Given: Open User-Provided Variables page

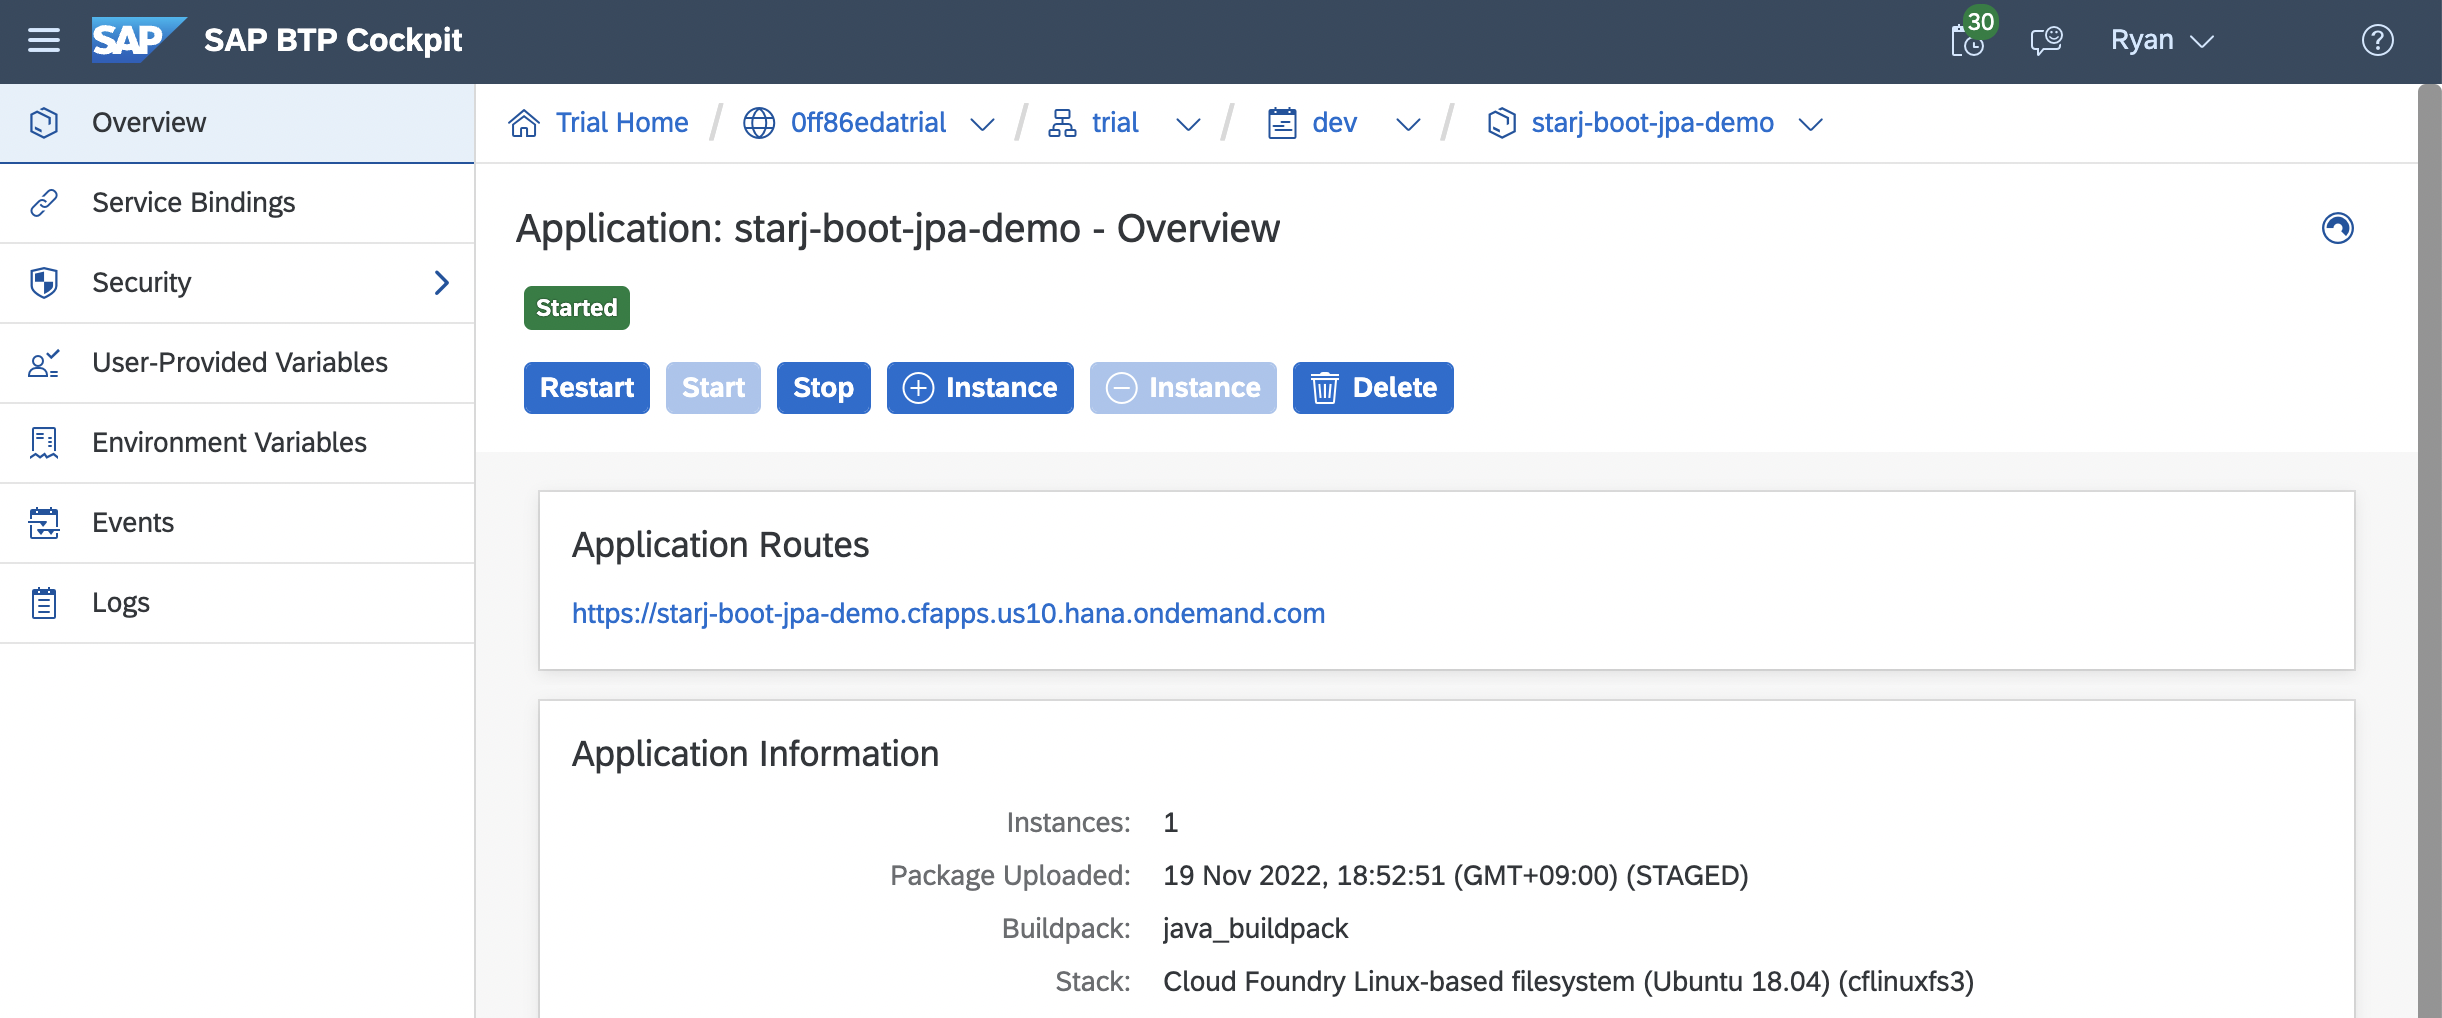Looking at the screenshot, I should (x=237, y=363).
